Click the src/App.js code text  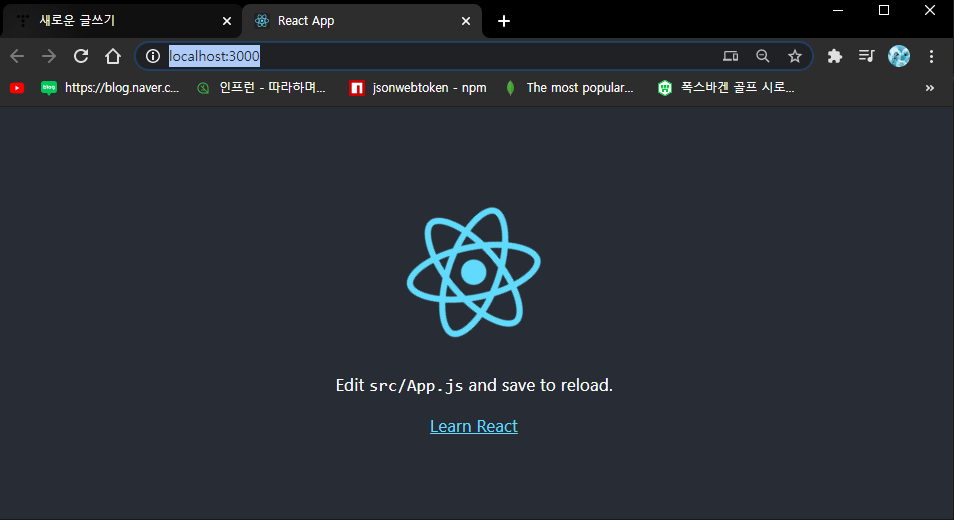417,386
